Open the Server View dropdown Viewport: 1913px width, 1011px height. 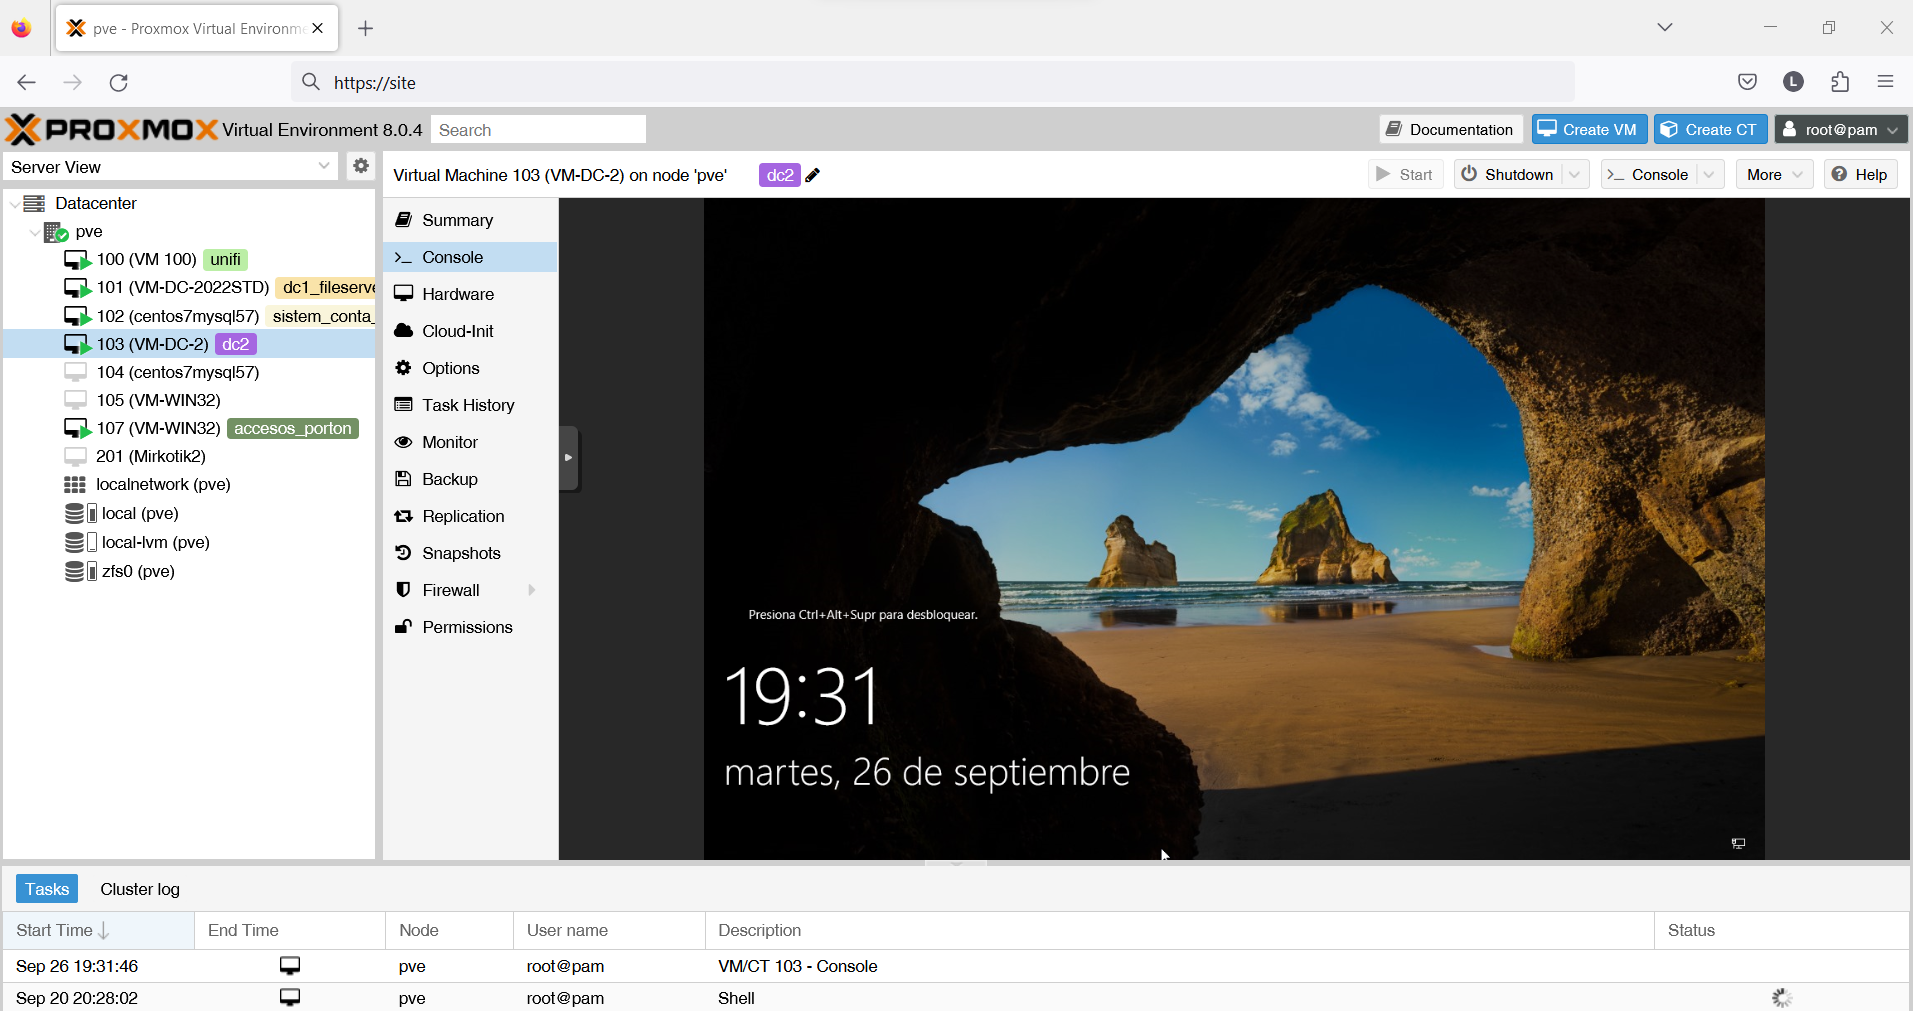[324, 166]
